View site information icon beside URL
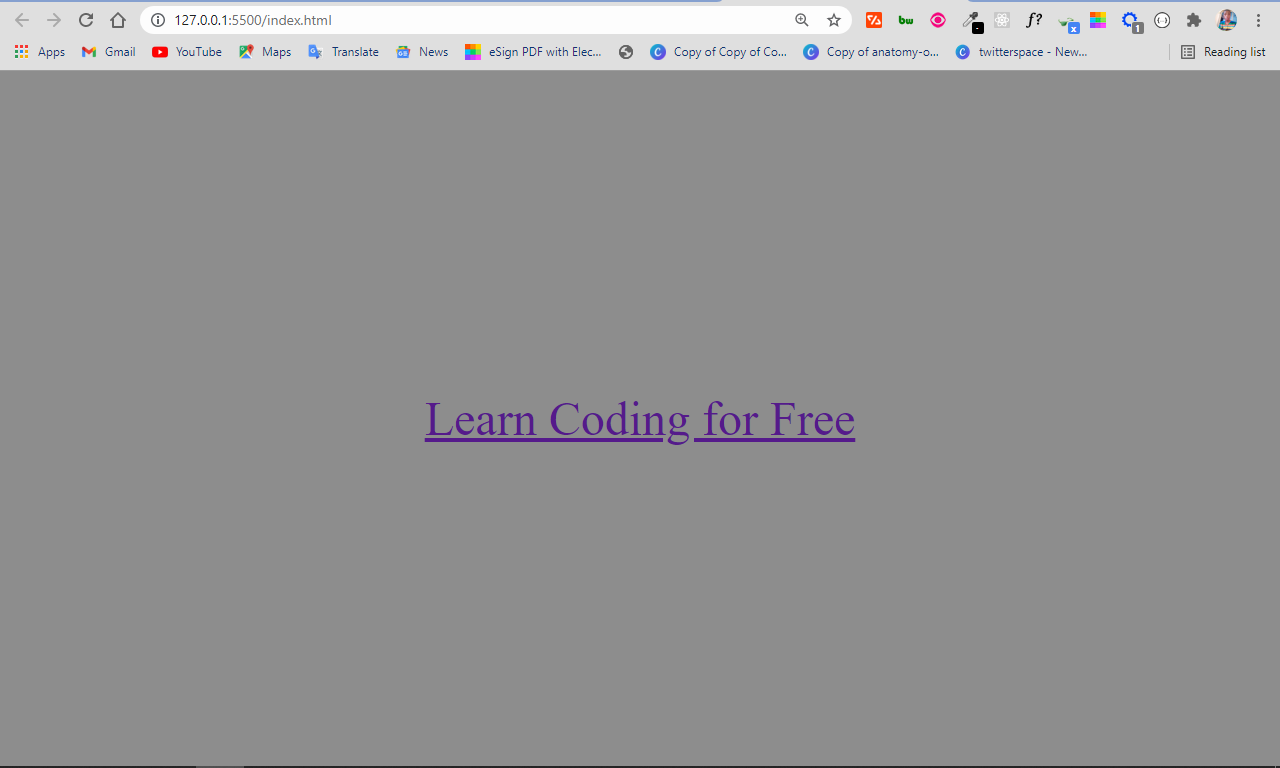 (x=158, y=20)
